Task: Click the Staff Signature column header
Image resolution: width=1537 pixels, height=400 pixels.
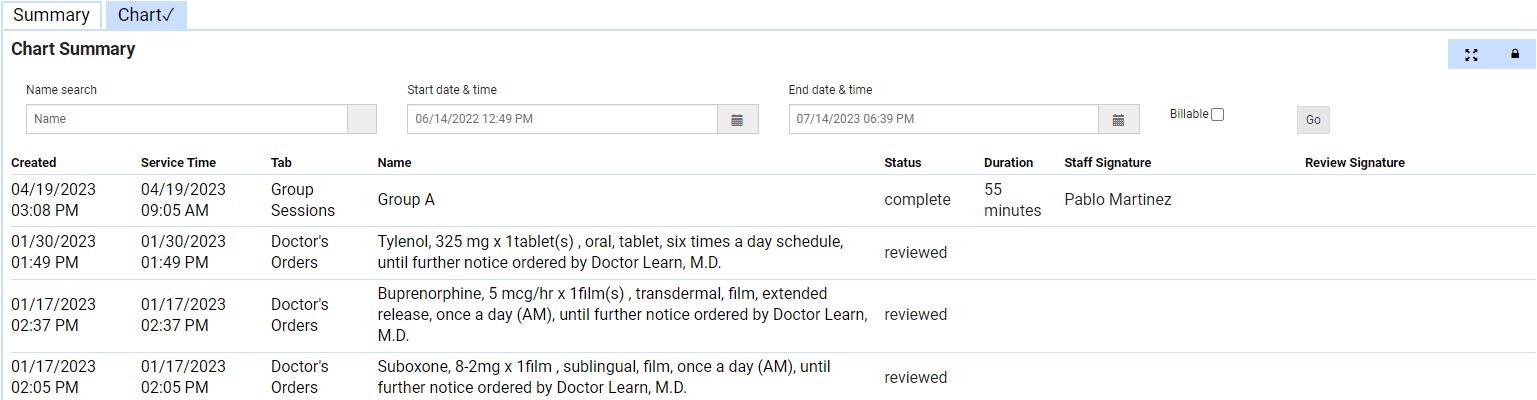Action: click(x=1107, y=163)
